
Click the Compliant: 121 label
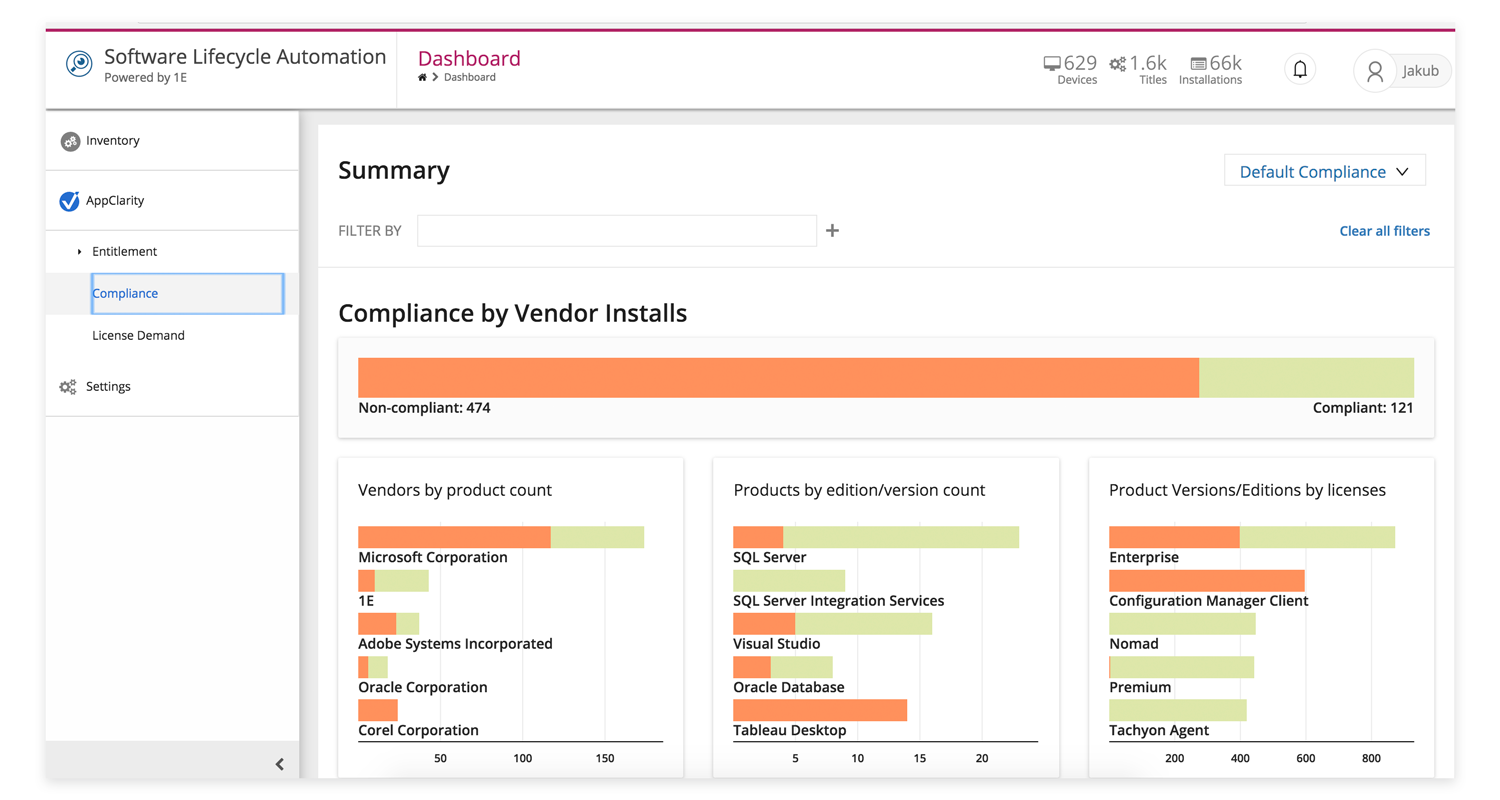point(1363,408)
